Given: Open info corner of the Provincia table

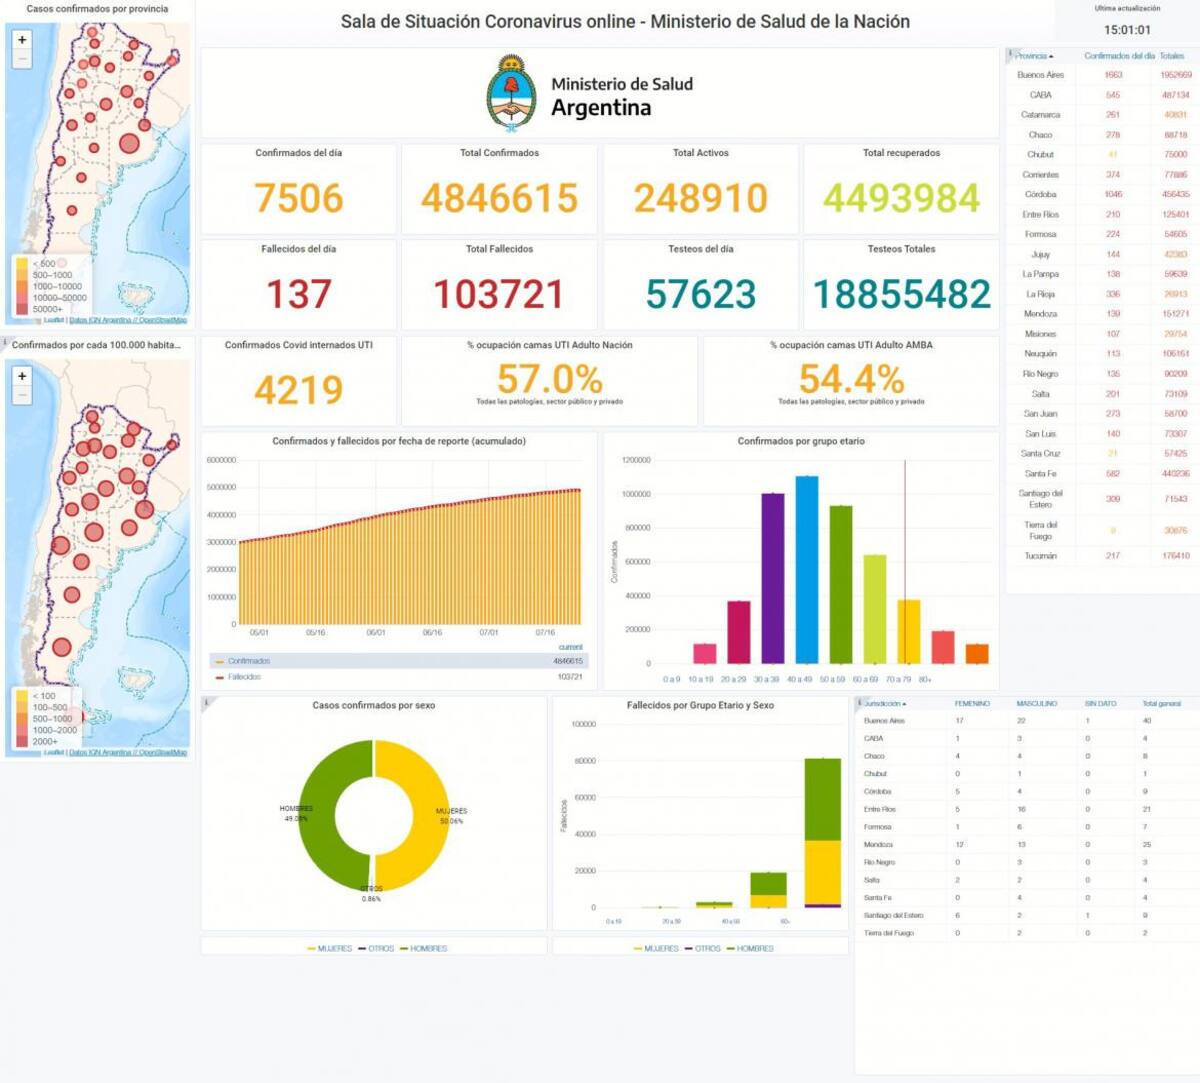Looking at the screenshot, I should (x=1010, y=53).
